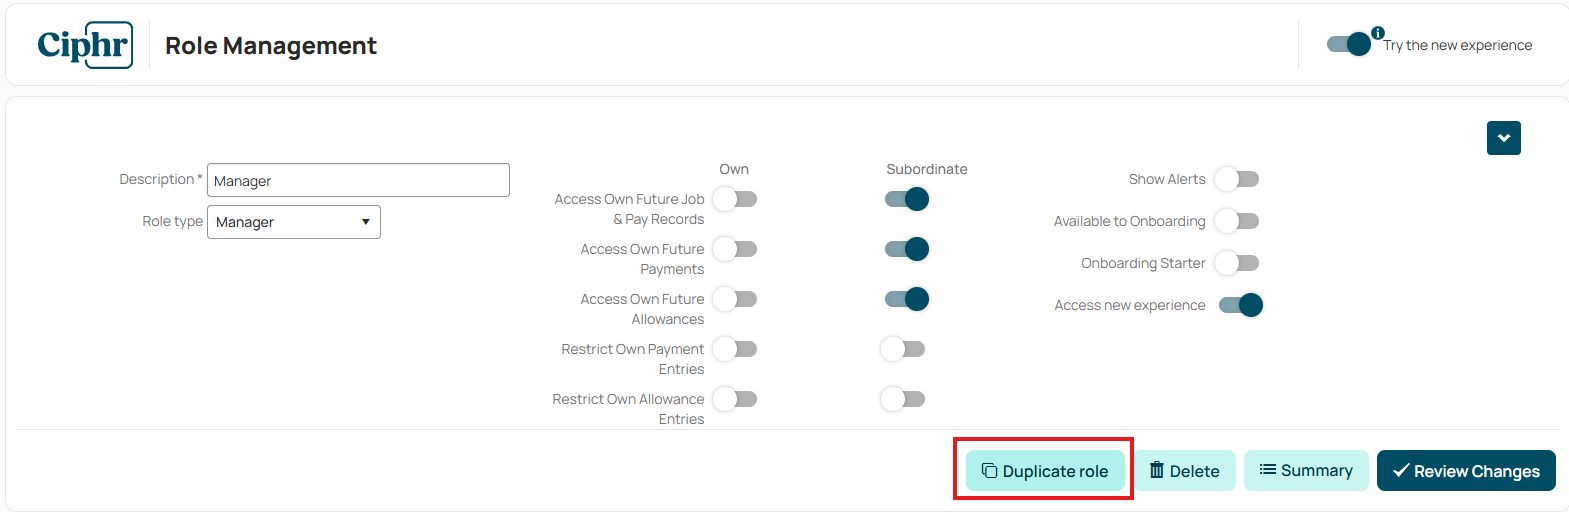Click the list icon on Summary button
Viewport: 1569px width, 512px height.
point(1267,470)
